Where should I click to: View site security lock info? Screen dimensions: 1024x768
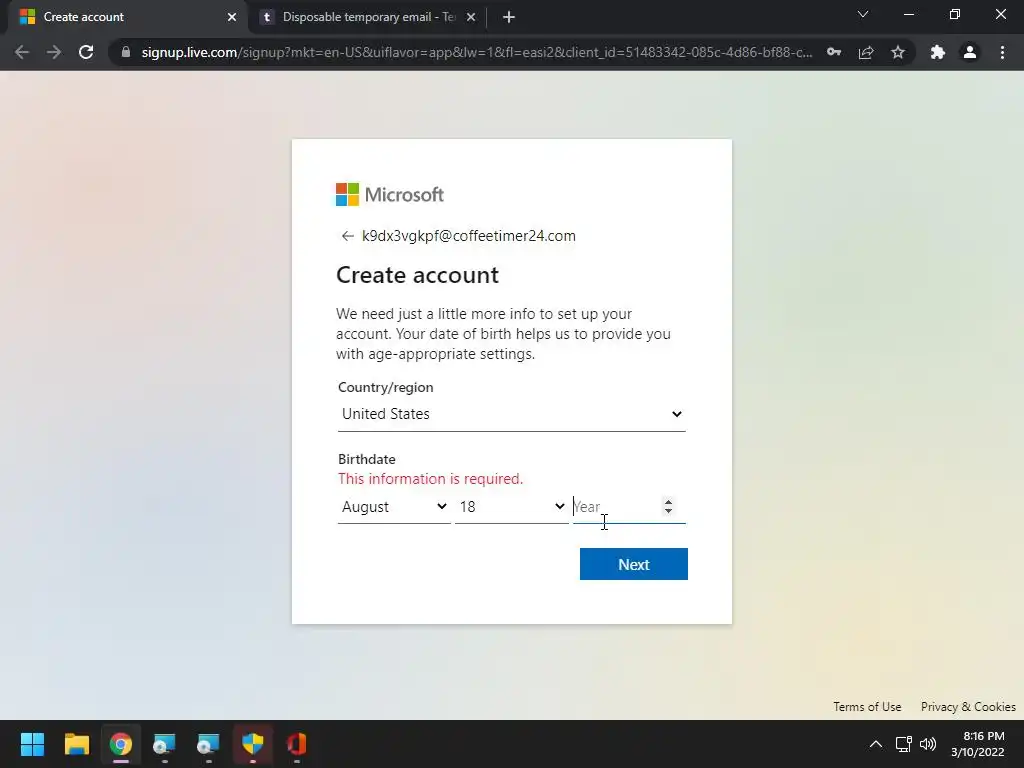tap(126, 52)
